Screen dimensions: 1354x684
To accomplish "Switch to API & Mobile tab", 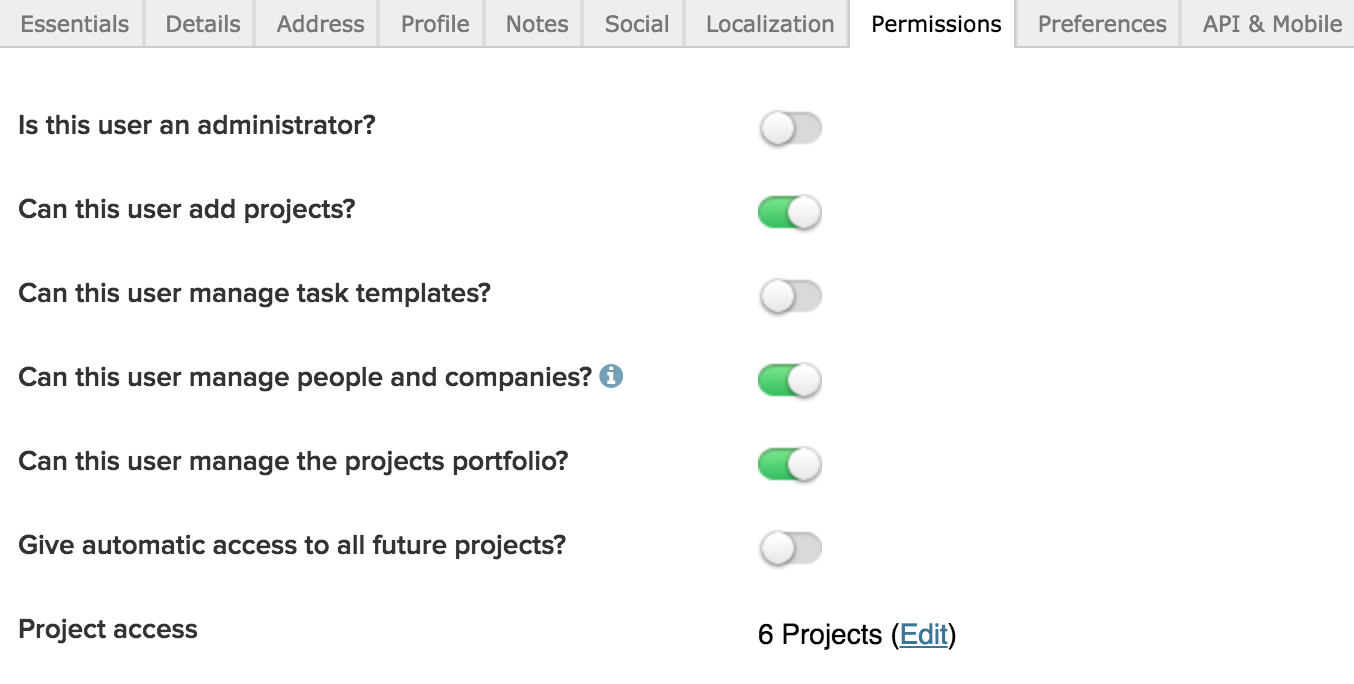I will [1272, 24].
